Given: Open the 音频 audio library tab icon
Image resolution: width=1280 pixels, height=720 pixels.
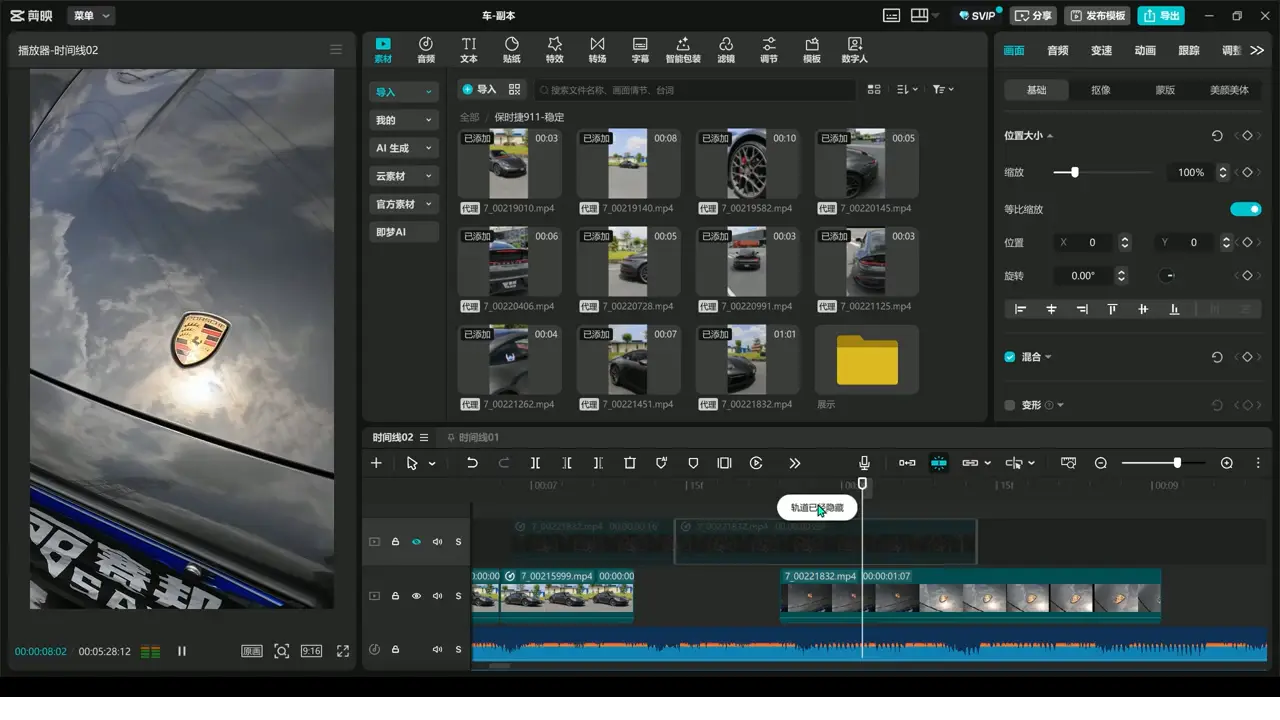Looking at the screenshot, I should [426, 50].
